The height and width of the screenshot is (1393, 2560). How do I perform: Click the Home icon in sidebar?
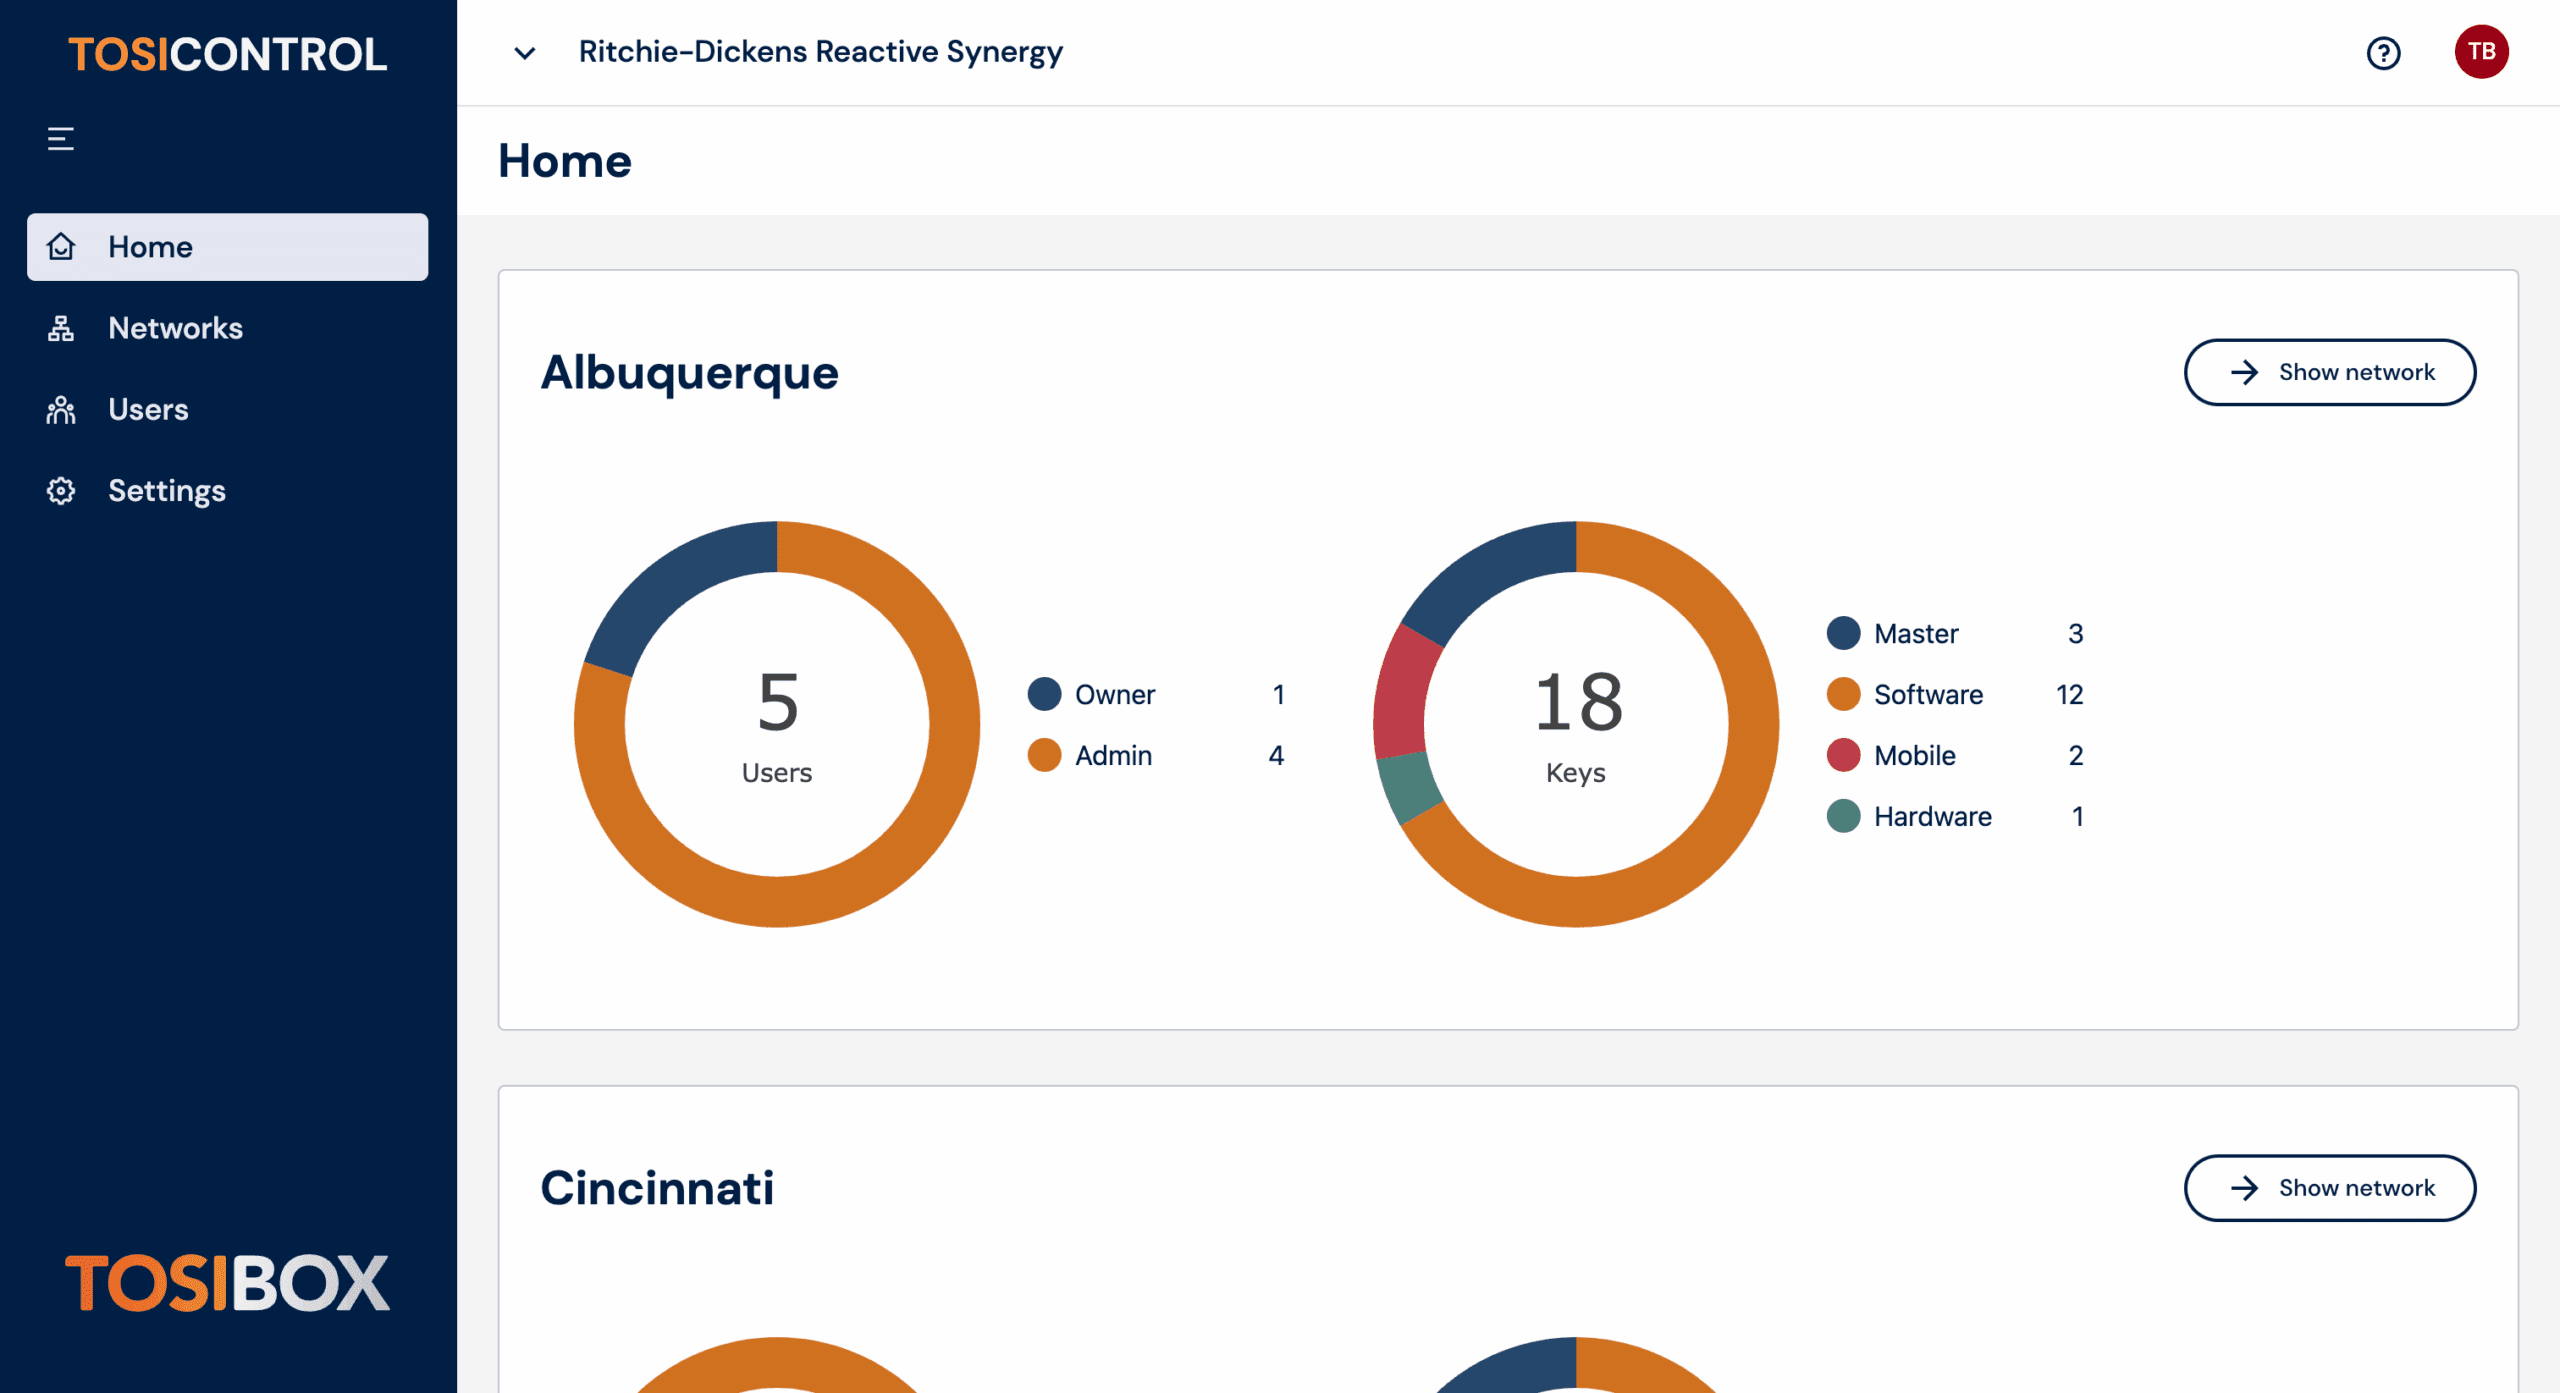click(x=62, y=246)
